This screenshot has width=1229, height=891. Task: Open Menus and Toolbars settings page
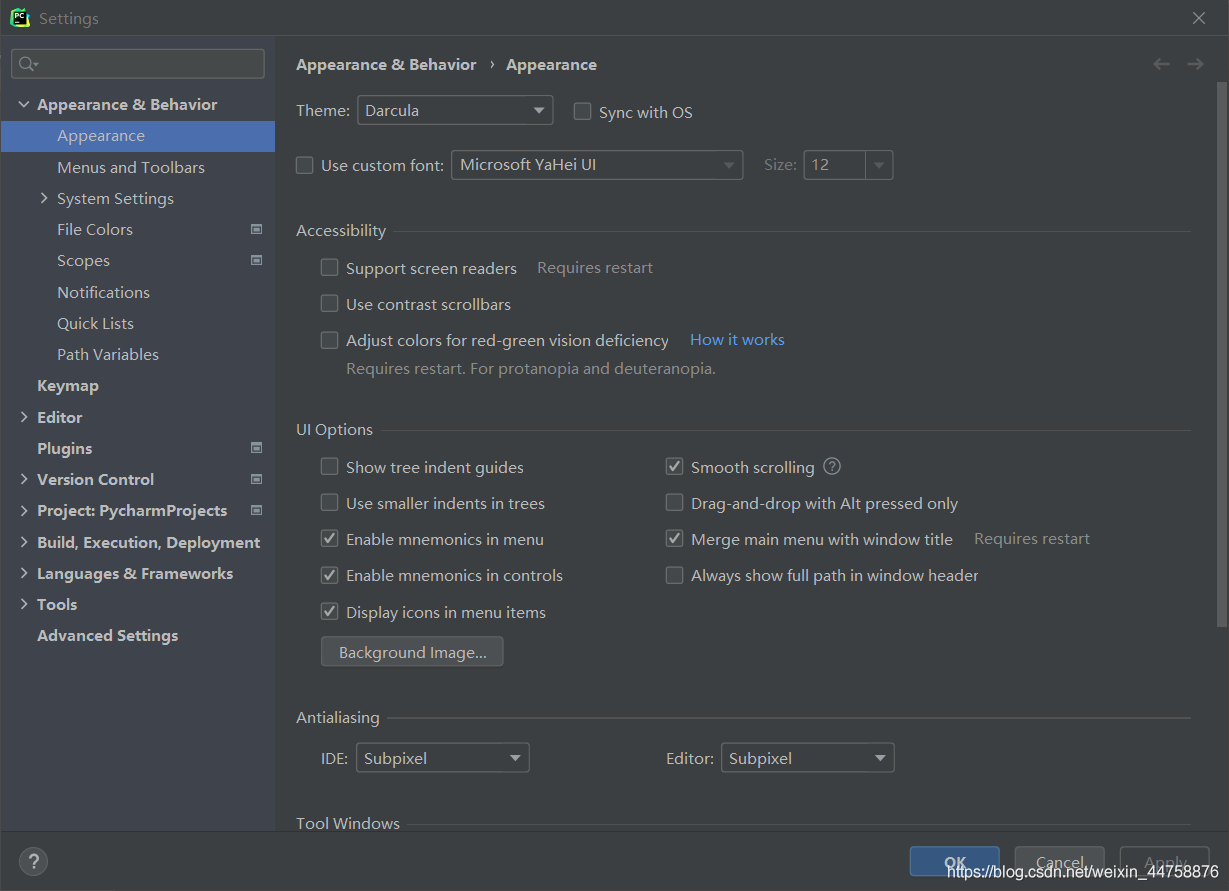131,167
